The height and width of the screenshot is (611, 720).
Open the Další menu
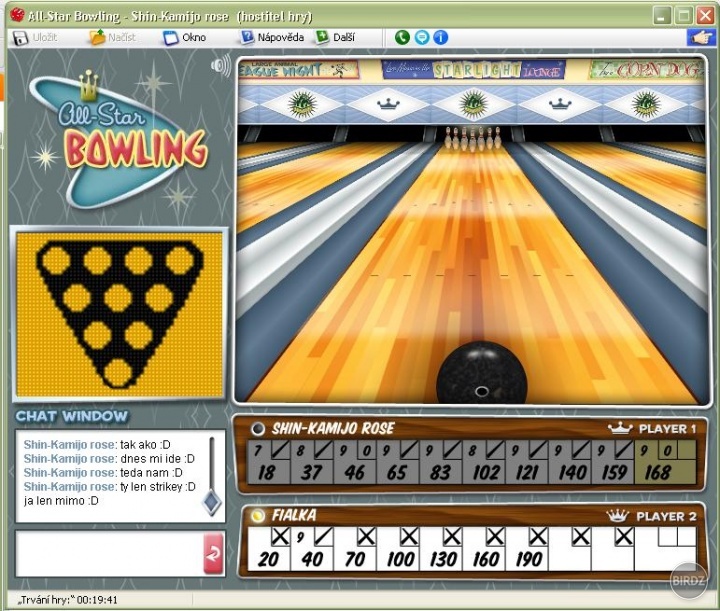(335, 37)
